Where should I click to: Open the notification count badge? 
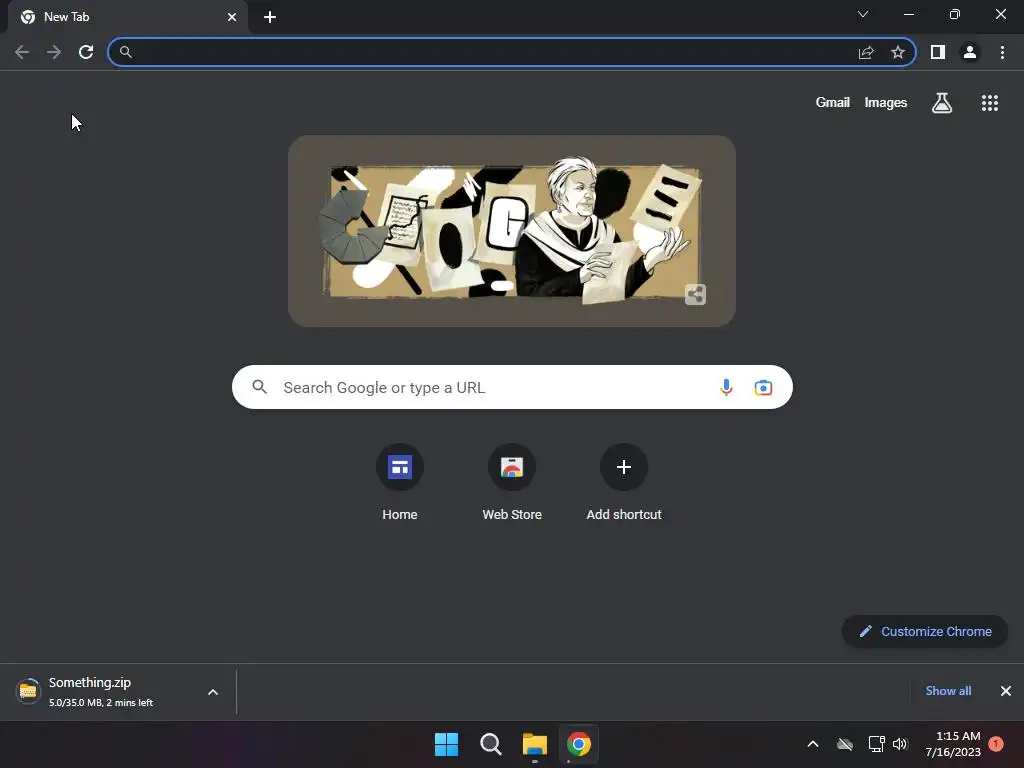pyautogui.click(x=996, y=744)
